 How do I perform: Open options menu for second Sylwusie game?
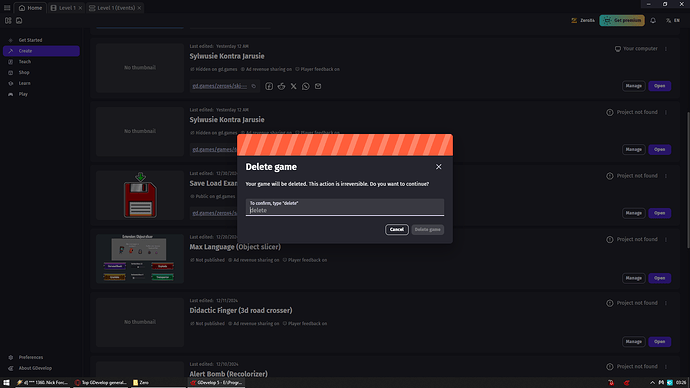(x=666, y=112)
